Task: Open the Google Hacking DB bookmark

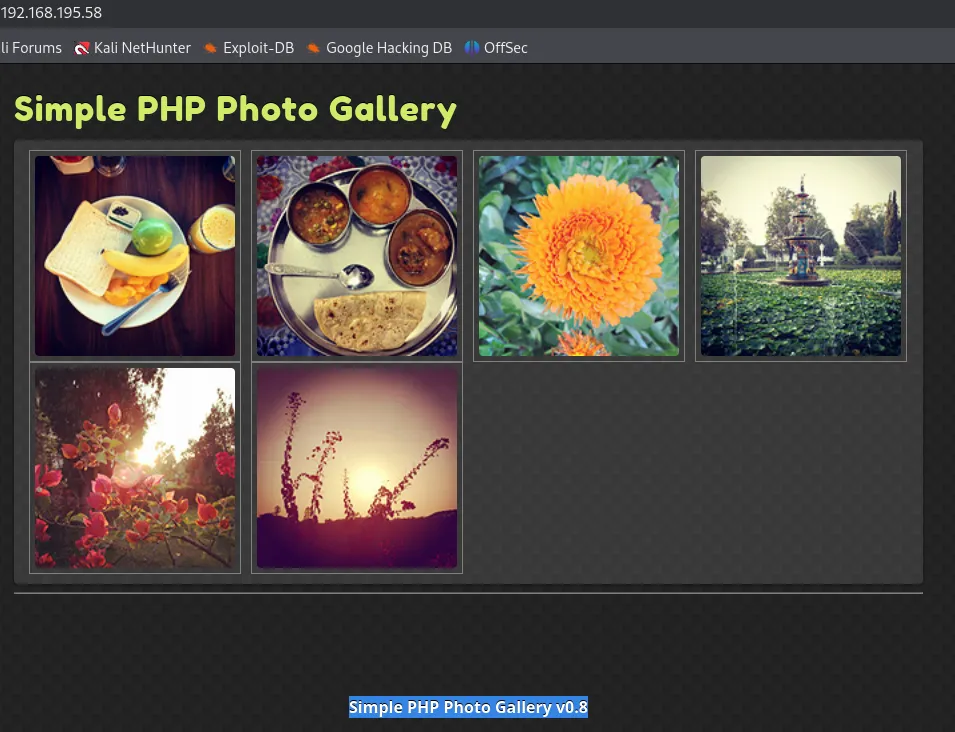Action: click(x=379, y=48)
